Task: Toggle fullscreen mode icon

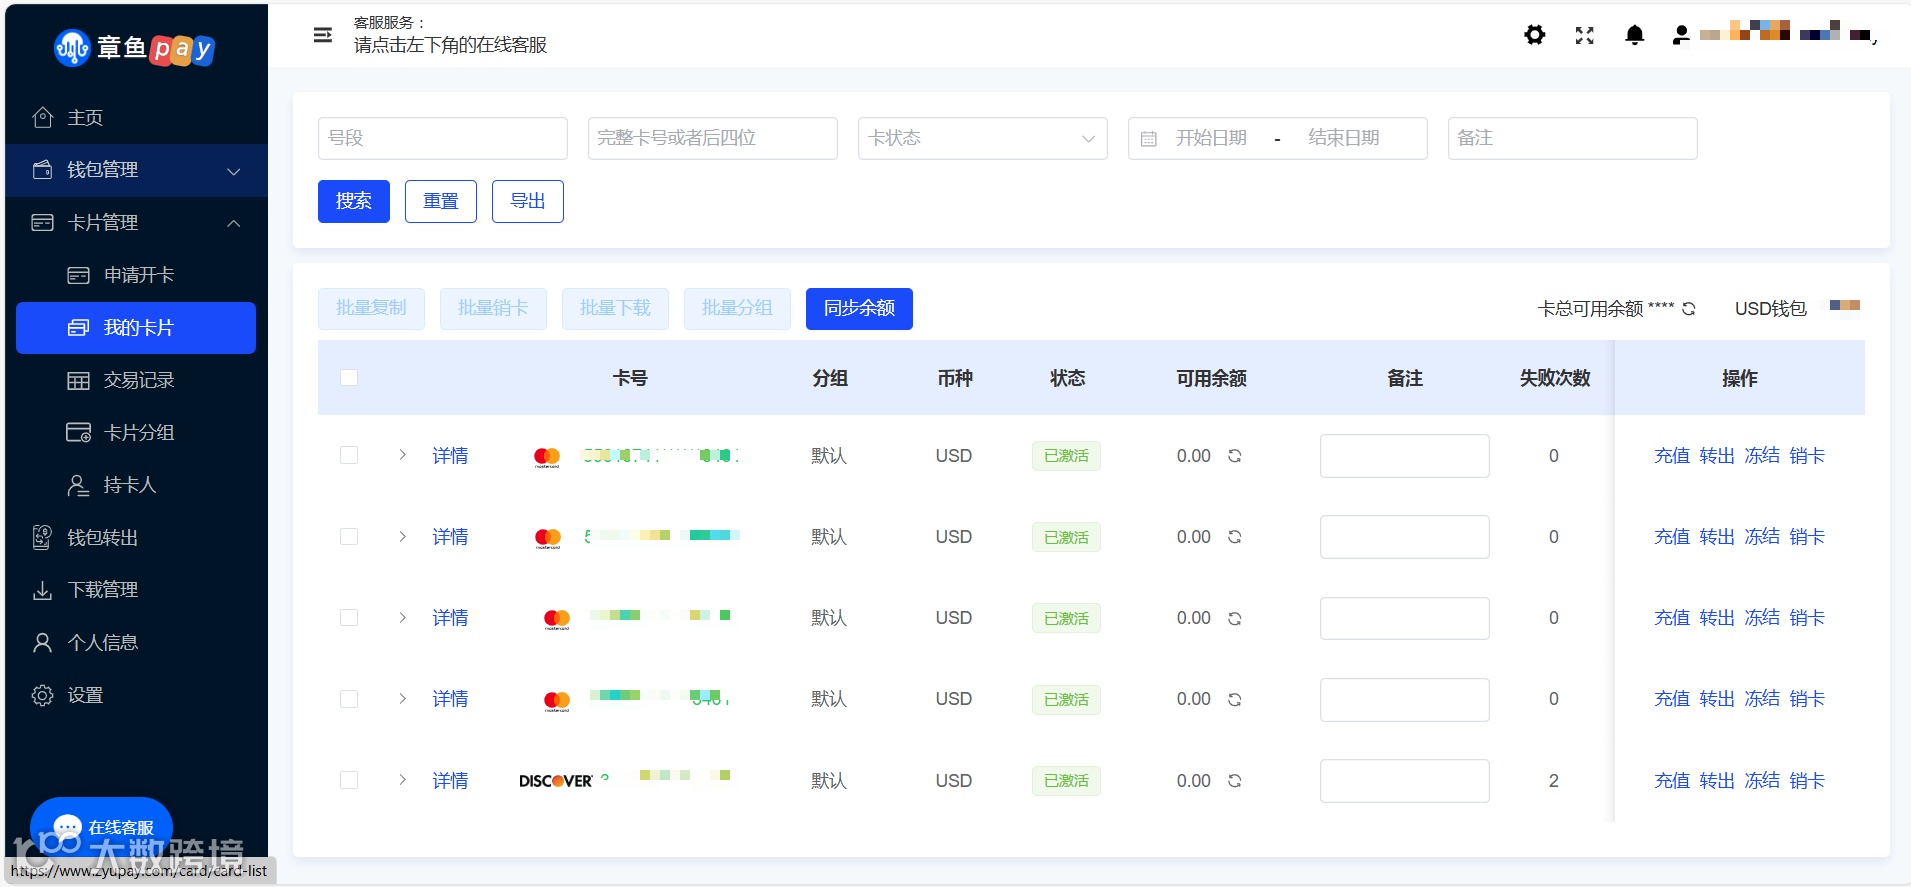Action: click(1584, 35)
